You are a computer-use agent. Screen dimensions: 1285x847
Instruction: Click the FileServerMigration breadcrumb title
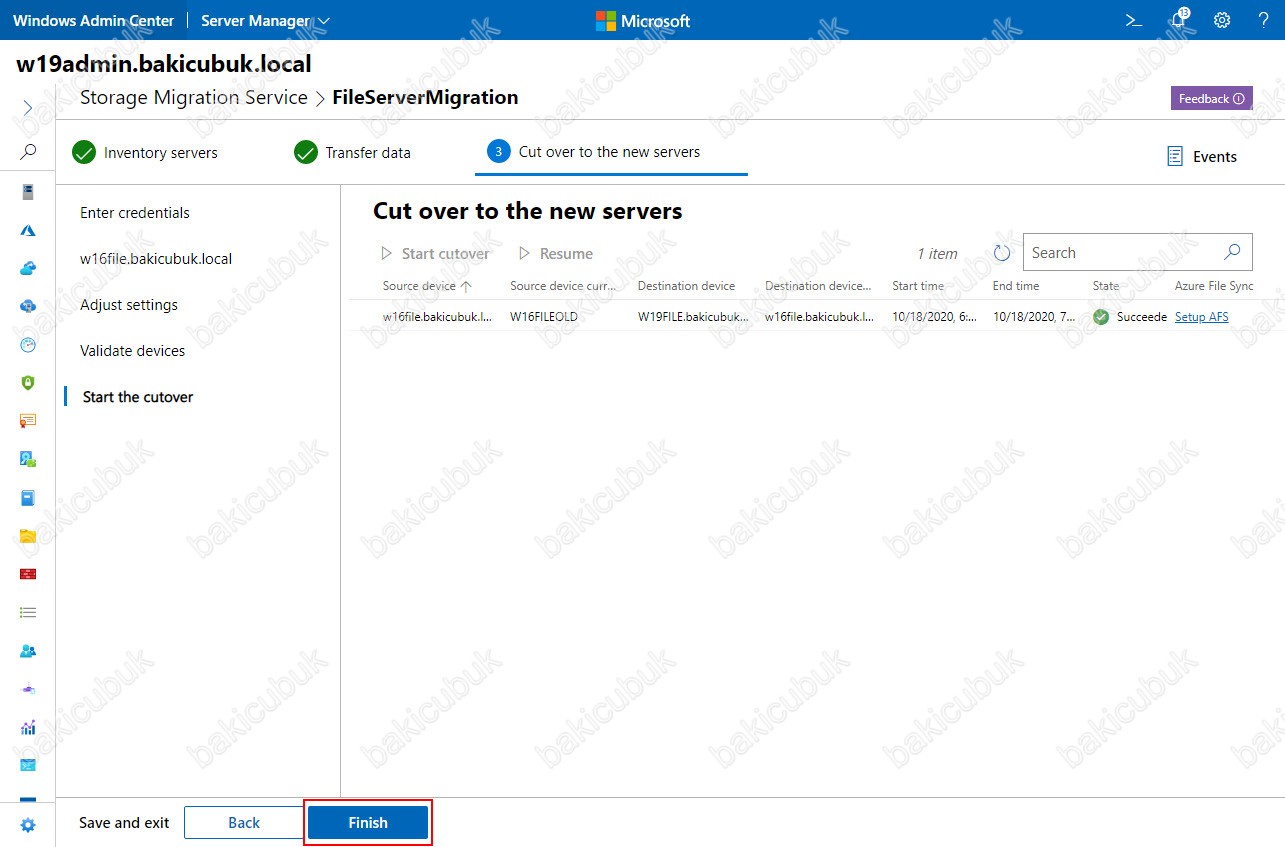click(425, 97)
